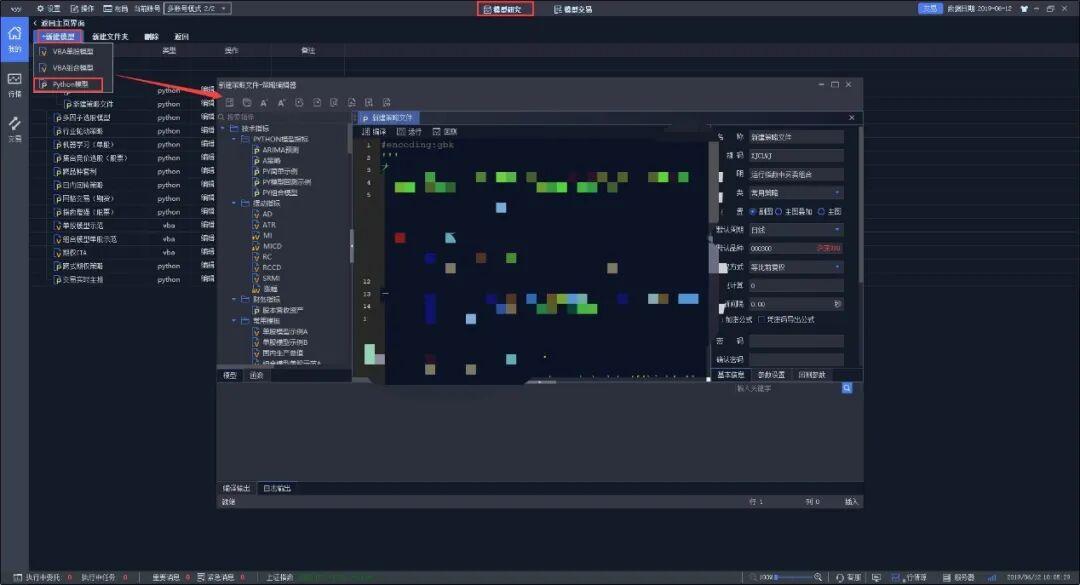Viewport: 1080px width, 585px height.
Task: Click the monitor icon in status bar
Action: [876, 577]
